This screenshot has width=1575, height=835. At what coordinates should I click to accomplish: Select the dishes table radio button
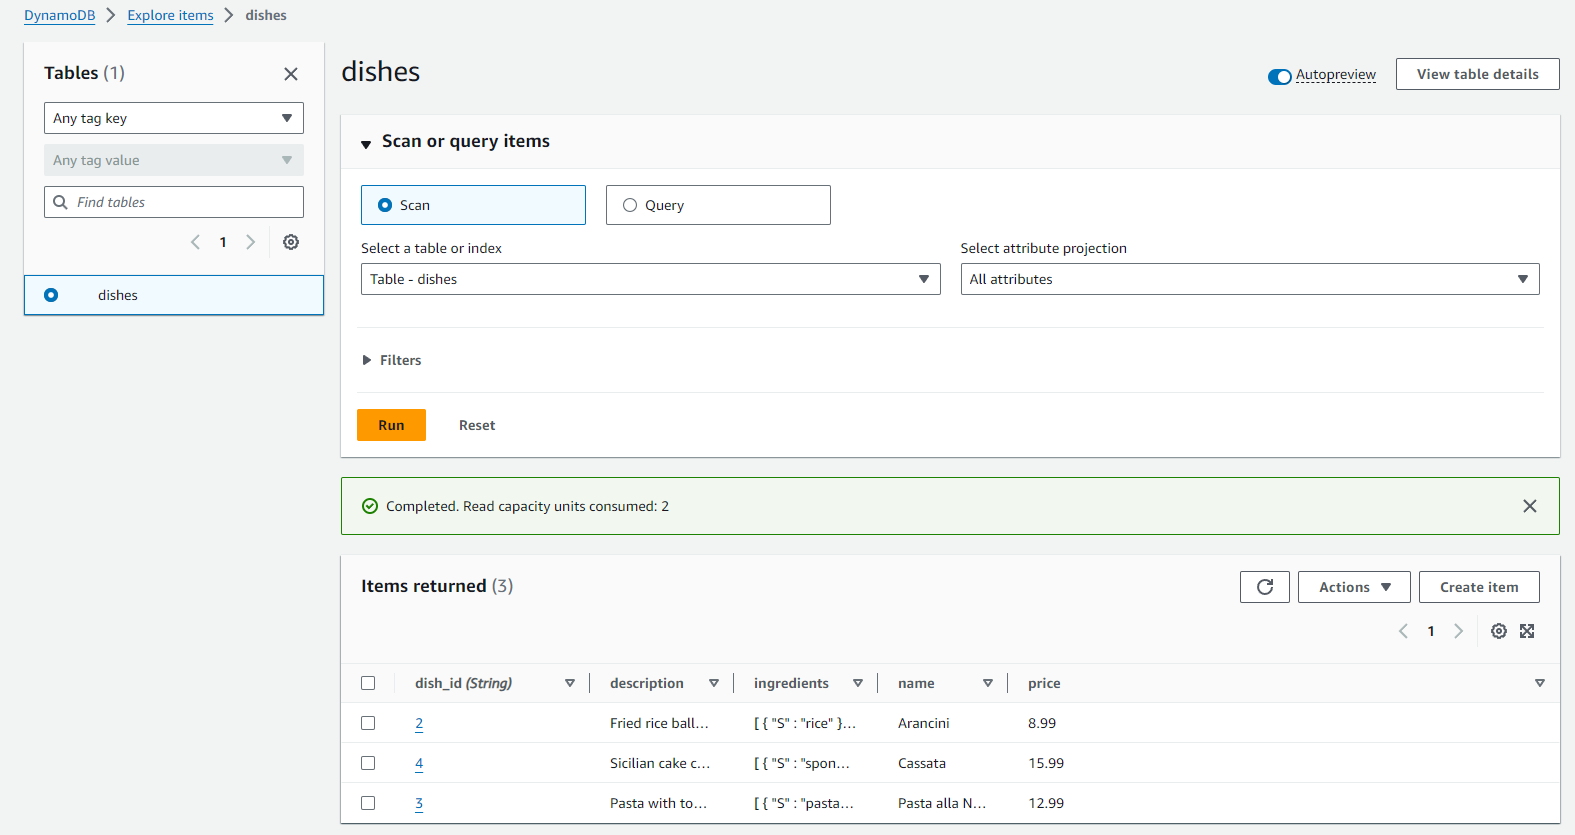(x=51, y=295)
